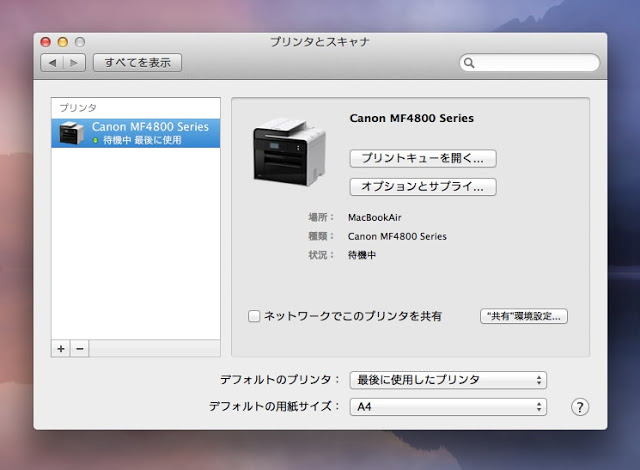Click the large Canon printer image
640x470 pixels.
pos(289,152)
